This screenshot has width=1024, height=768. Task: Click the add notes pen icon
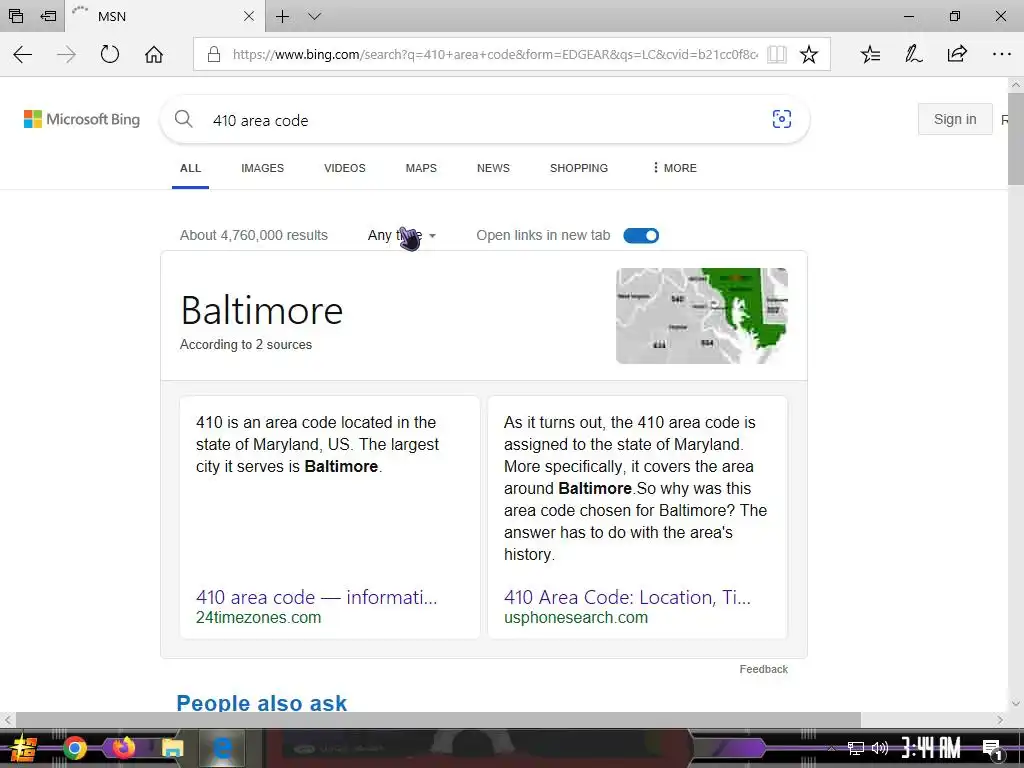tap(913, 54)
